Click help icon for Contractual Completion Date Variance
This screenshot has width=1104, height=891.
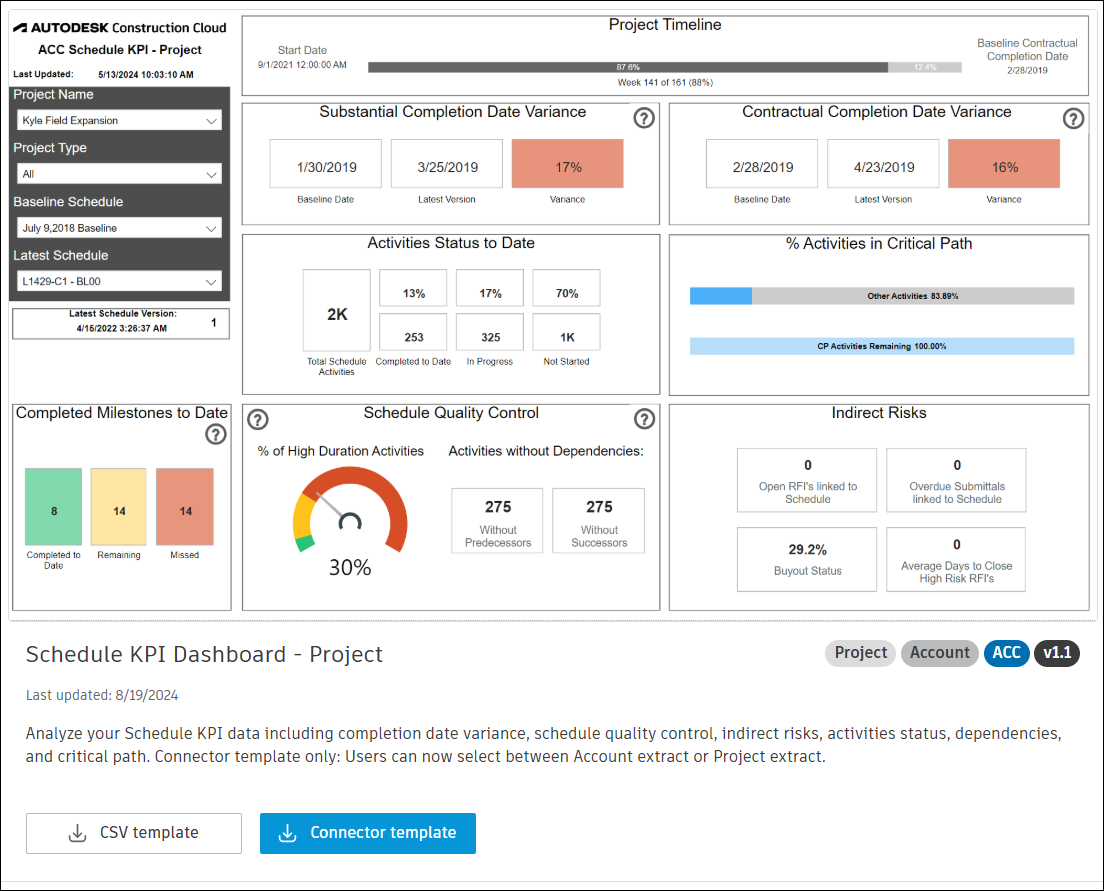(x=1073, y=118)
